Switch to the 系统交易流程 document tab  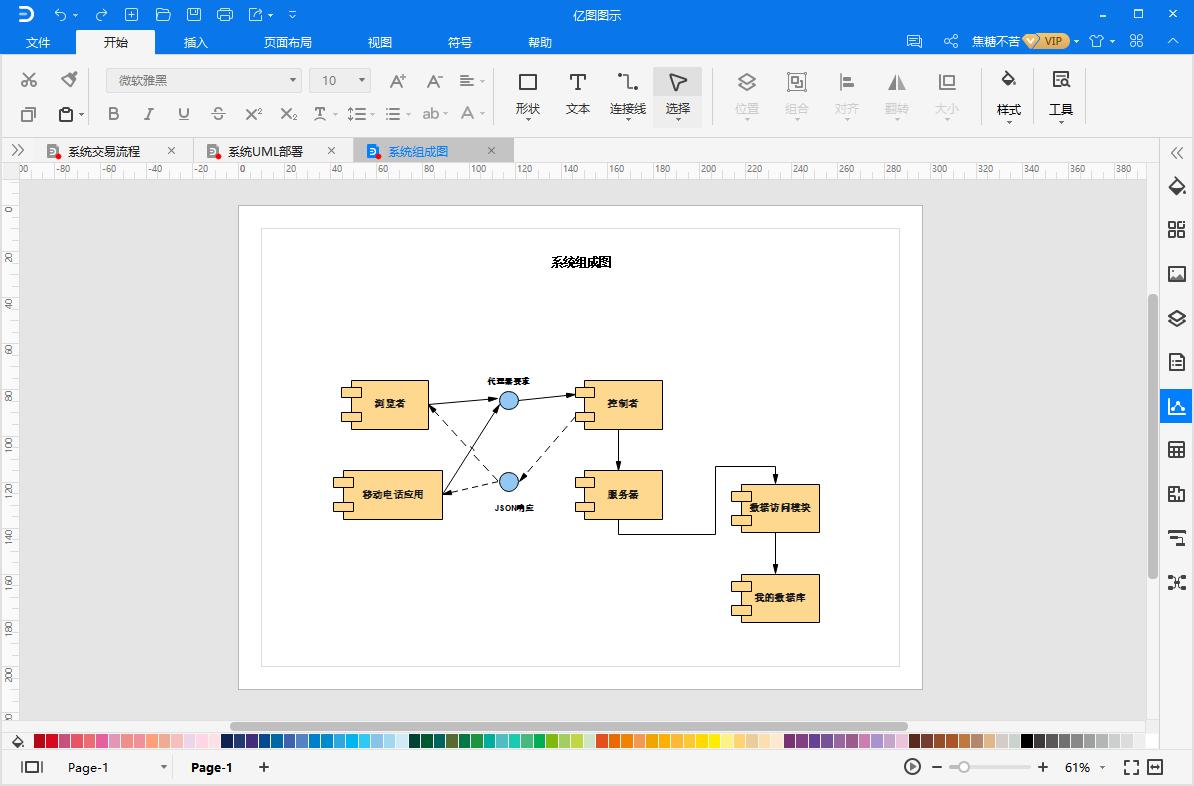(104, 151)
